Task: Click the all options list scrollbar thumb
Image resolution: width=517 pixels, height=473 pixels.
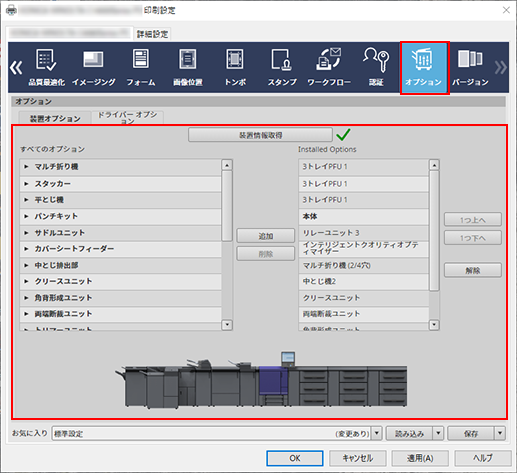Action: tap(227, 206)
